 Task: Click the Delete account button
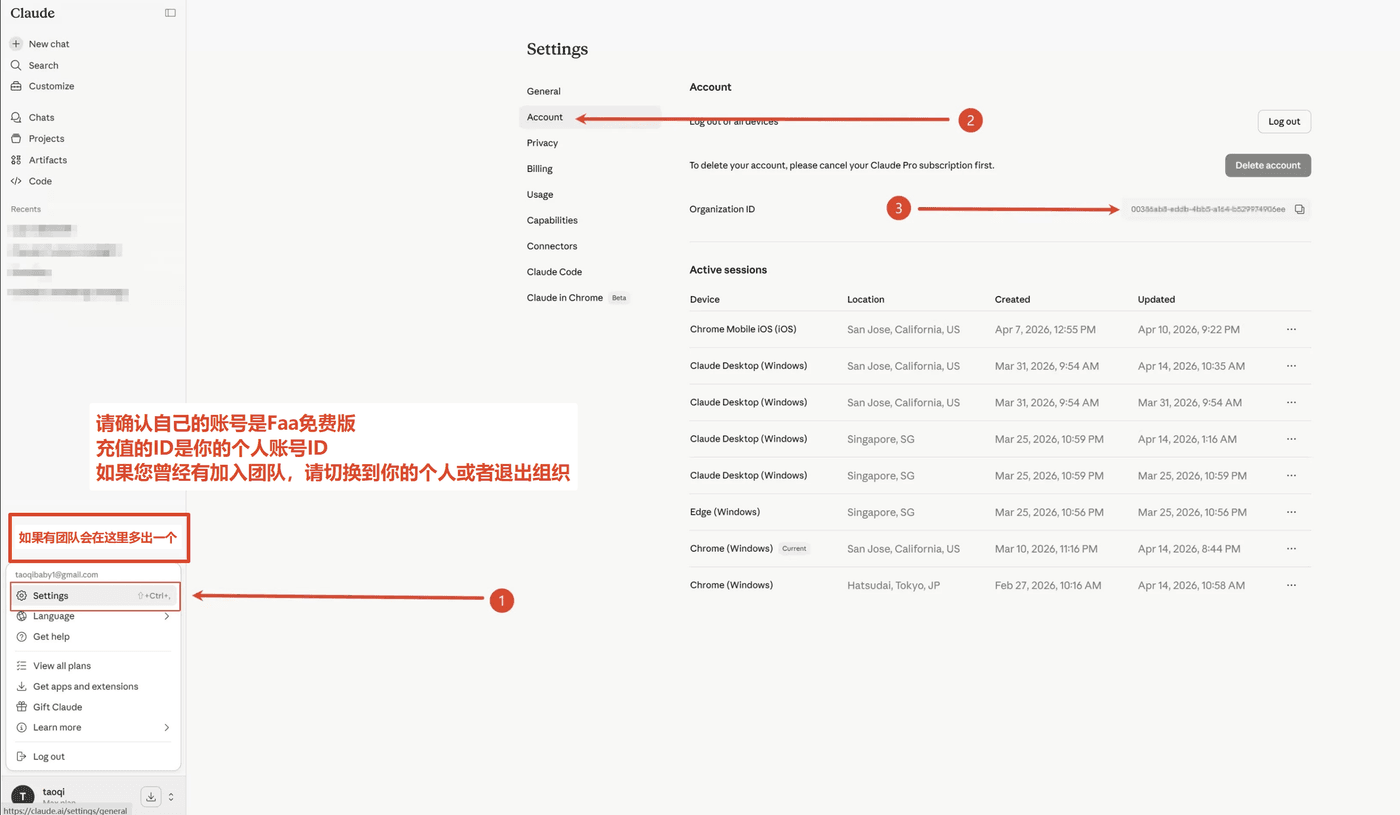pyautogui.click(x=1268, y=165)
